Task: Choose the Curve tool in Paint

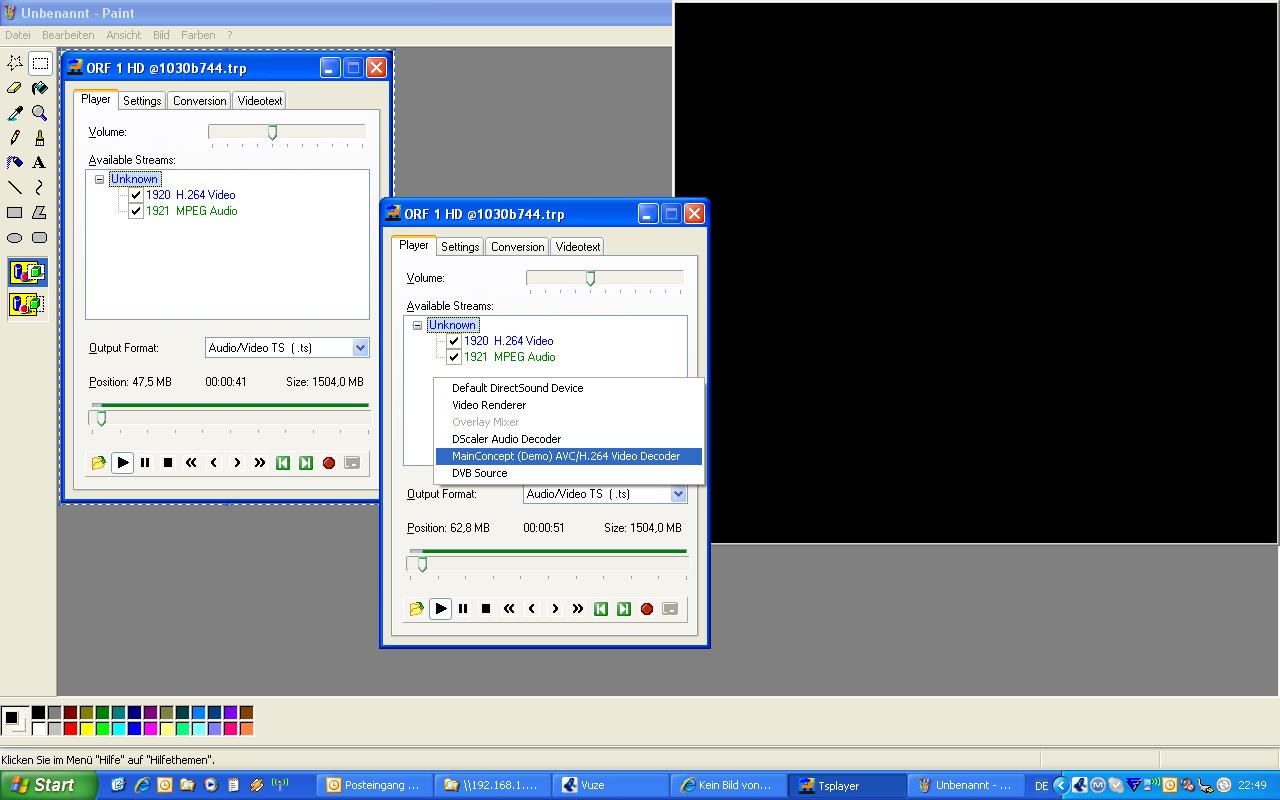Action: pyautogui.click(x=40, y=187)
